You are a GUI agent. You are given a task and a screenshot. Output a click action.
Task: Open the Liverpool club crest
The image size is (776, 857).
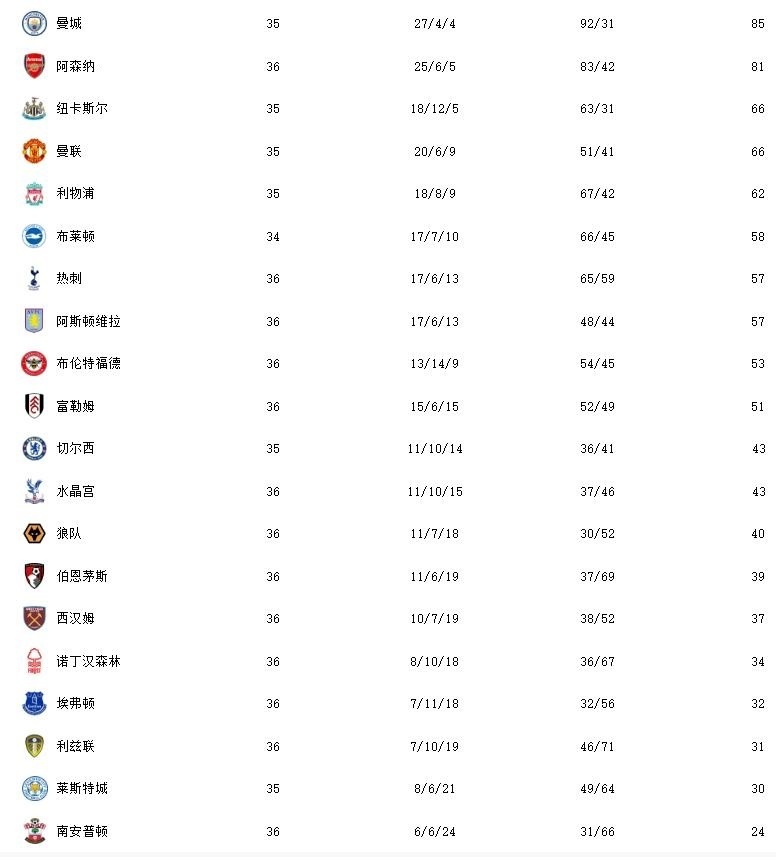click(x=34, y=193)
